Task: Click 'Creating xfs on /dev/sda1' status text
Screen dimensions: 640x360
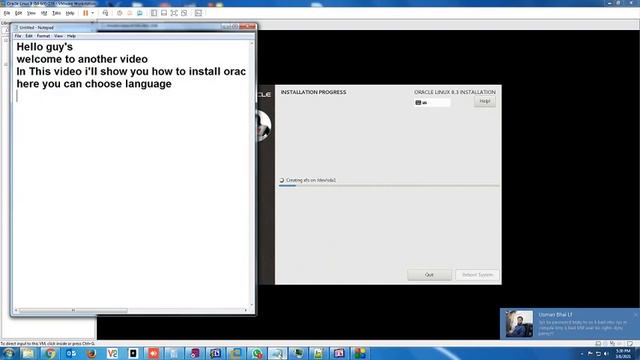Action: pos(311,180)
